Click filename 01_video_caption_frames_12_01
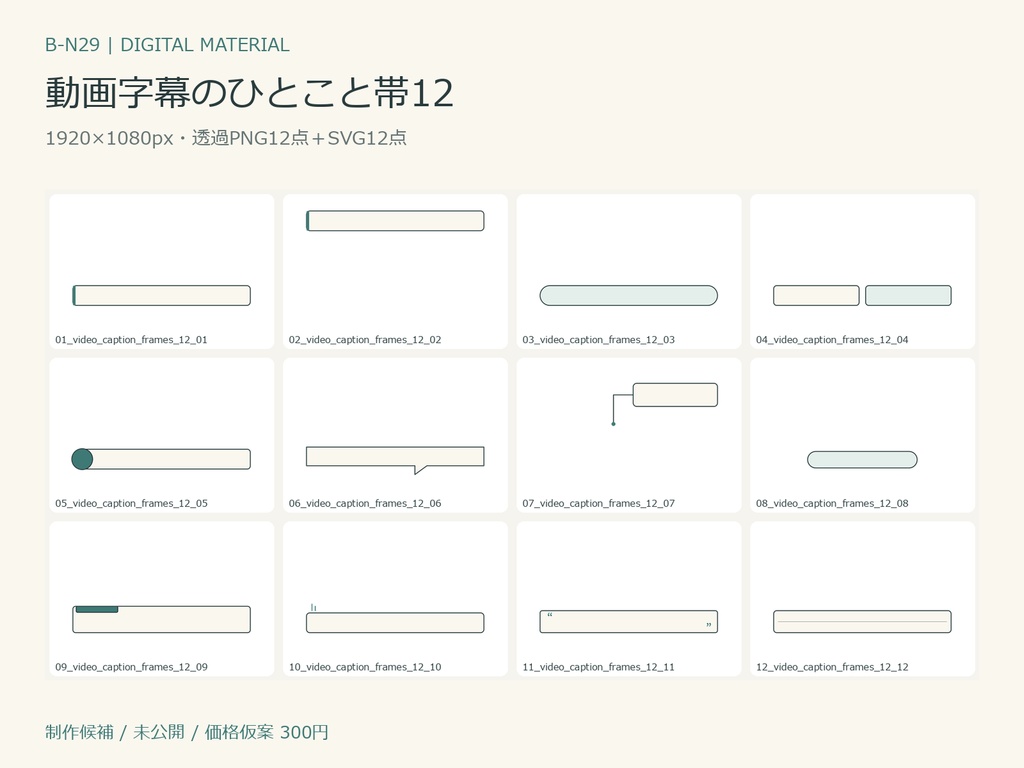Screen dimensions: 1024x768 [x=131, y=340]
